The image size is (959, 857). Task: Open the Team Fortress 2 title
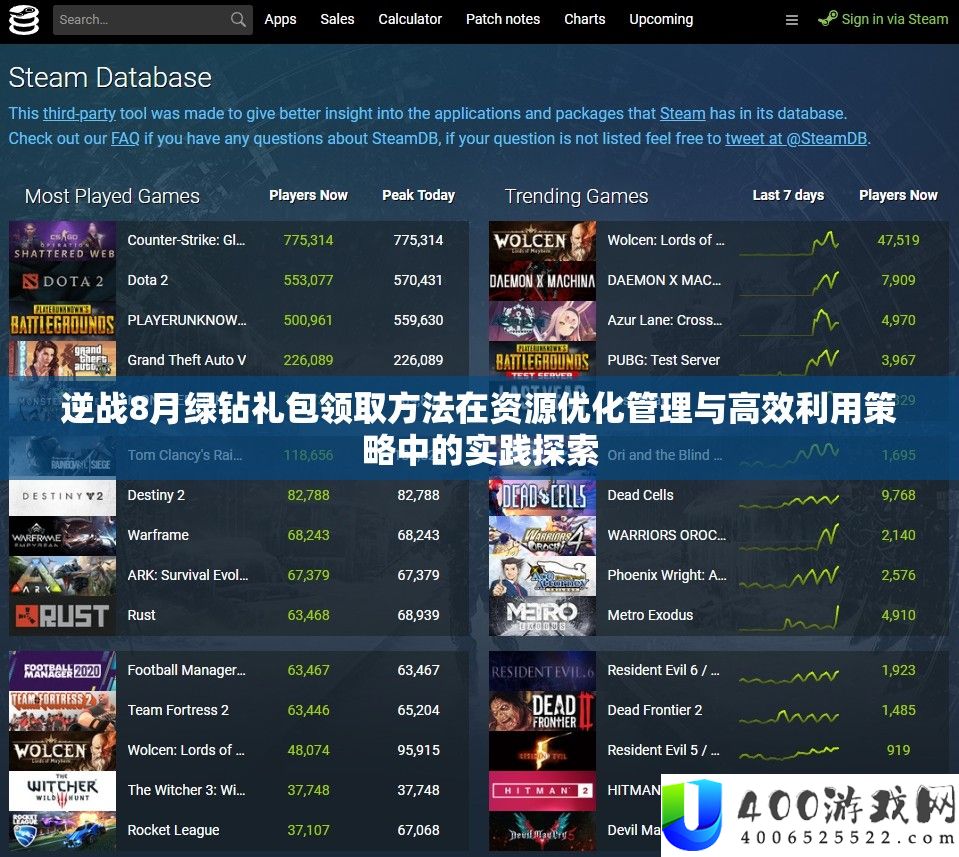(178, 710)
